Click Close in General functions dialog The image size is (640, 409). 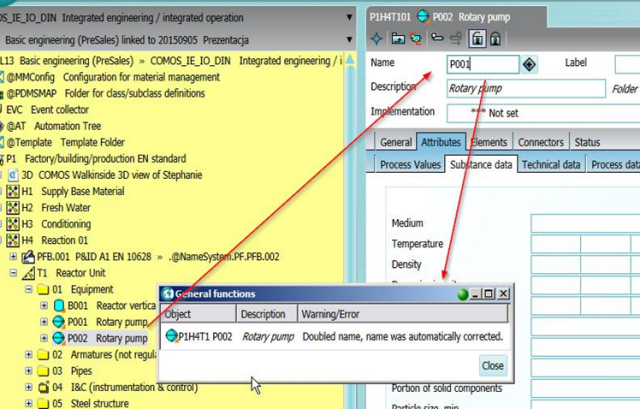click(493, 366)
